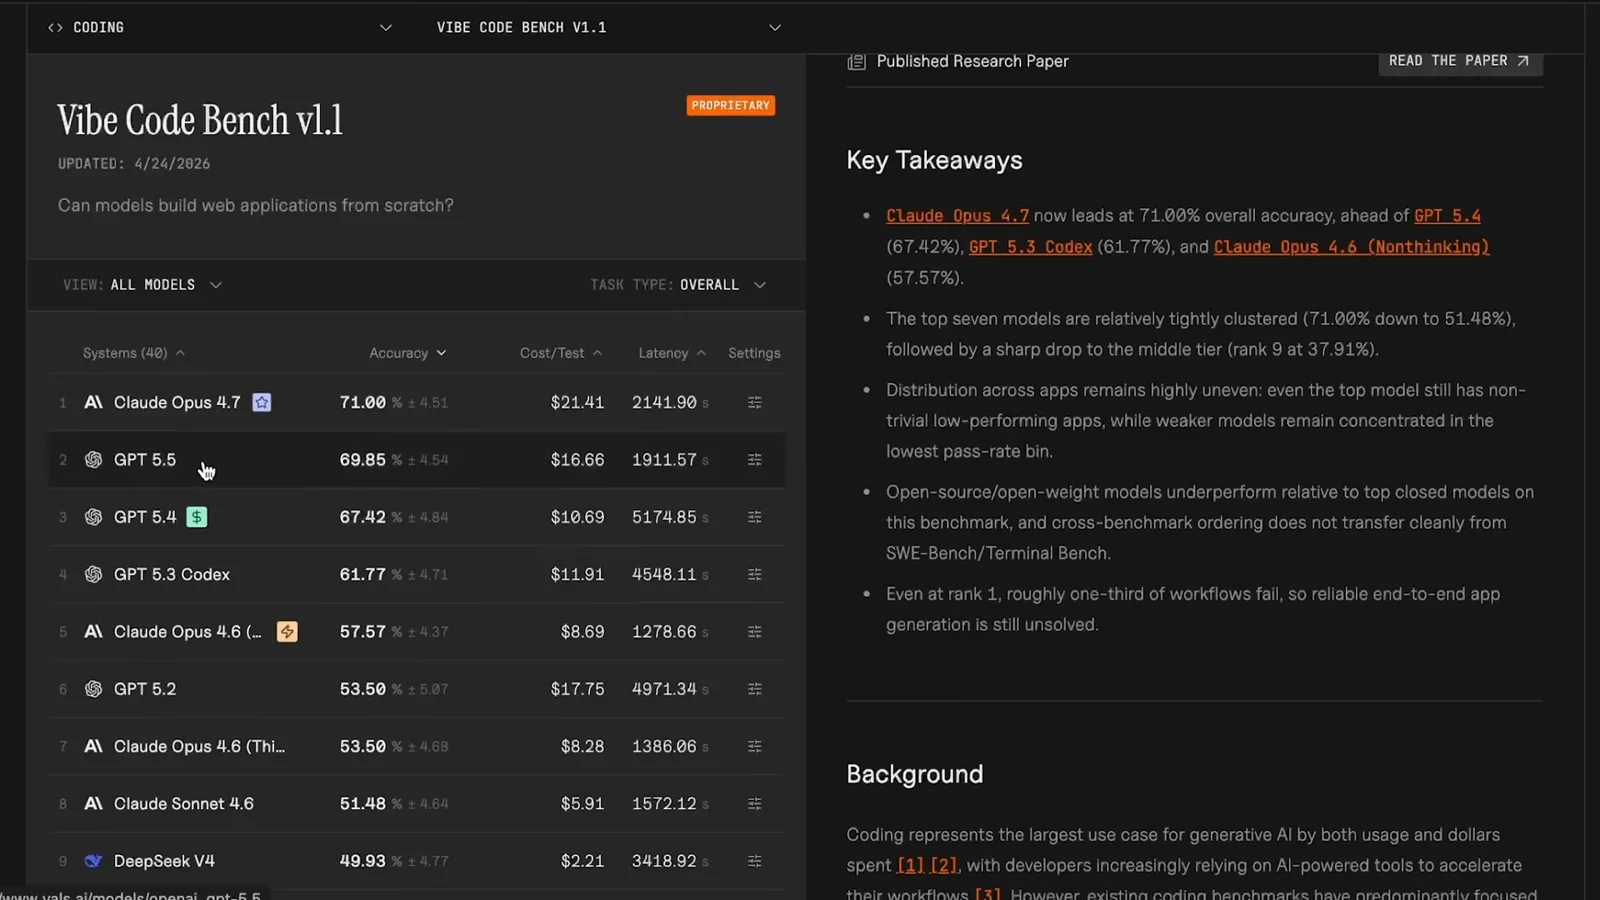Image resolution: width=1600 pixels, height=900 pixels.
Task: Sort by the Latency column
Action: 672,353
